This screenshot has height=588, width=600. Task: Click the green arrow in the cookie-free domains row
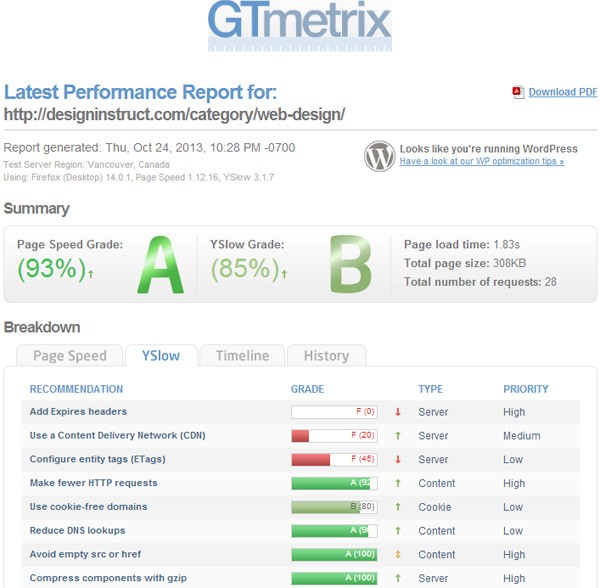(x=398, y=507)
